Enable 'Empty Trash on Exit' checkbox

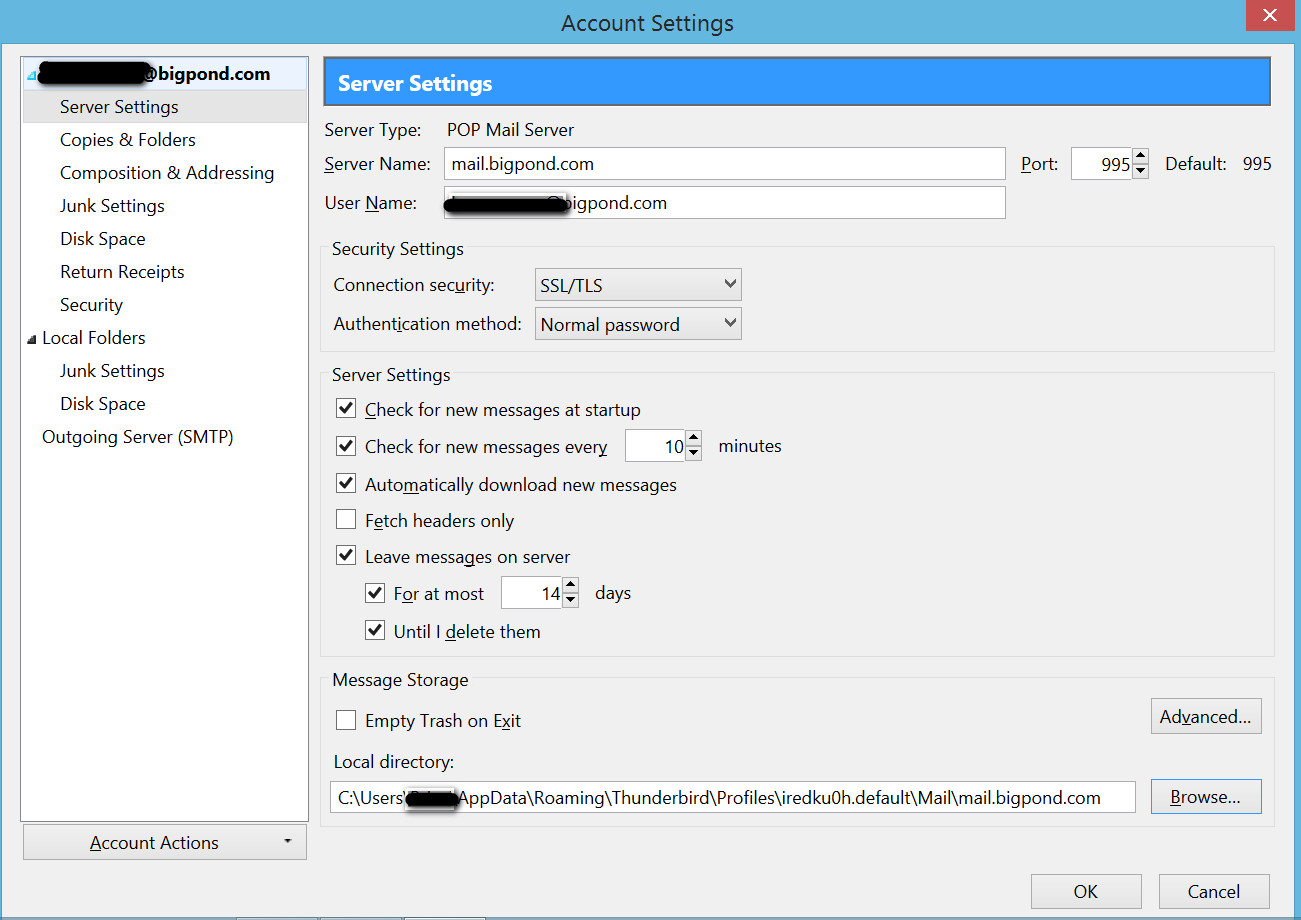[x=346, y=720]
